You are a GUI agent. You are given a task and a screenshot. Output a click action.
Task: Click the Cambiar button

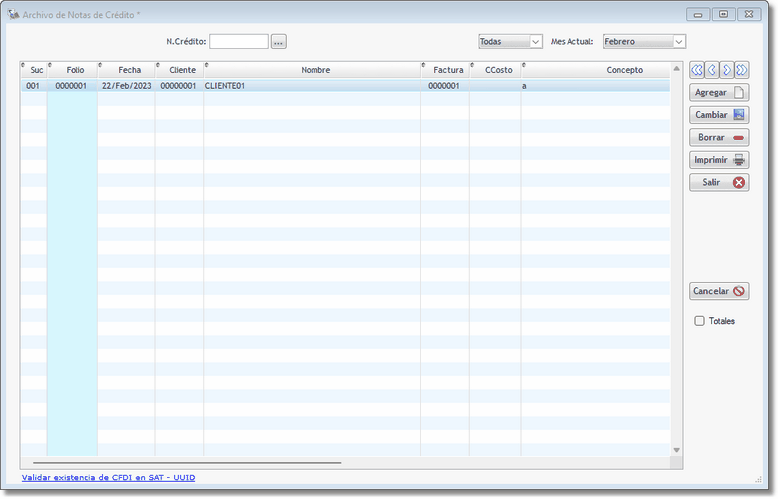(x=719, y=115)
